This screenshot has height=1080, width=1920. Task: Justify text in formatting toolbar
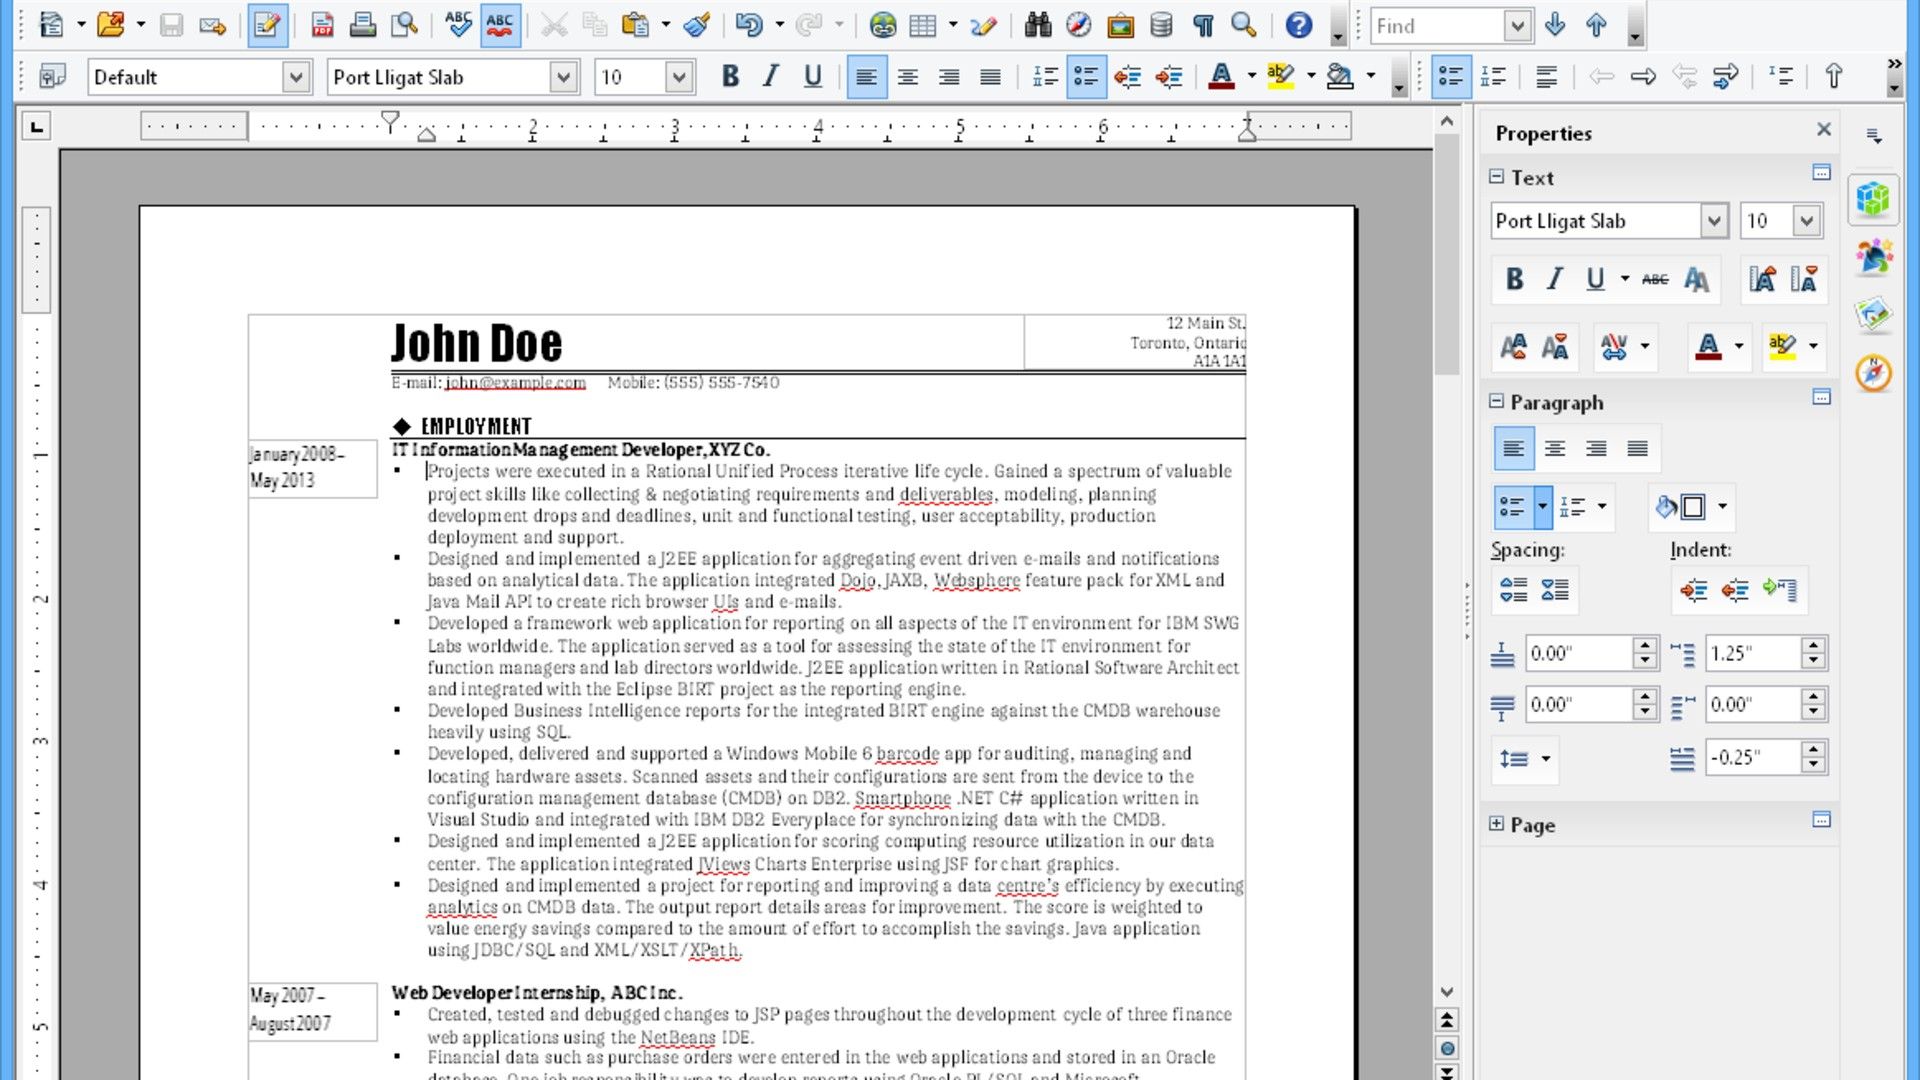click(x=990, y=77)
